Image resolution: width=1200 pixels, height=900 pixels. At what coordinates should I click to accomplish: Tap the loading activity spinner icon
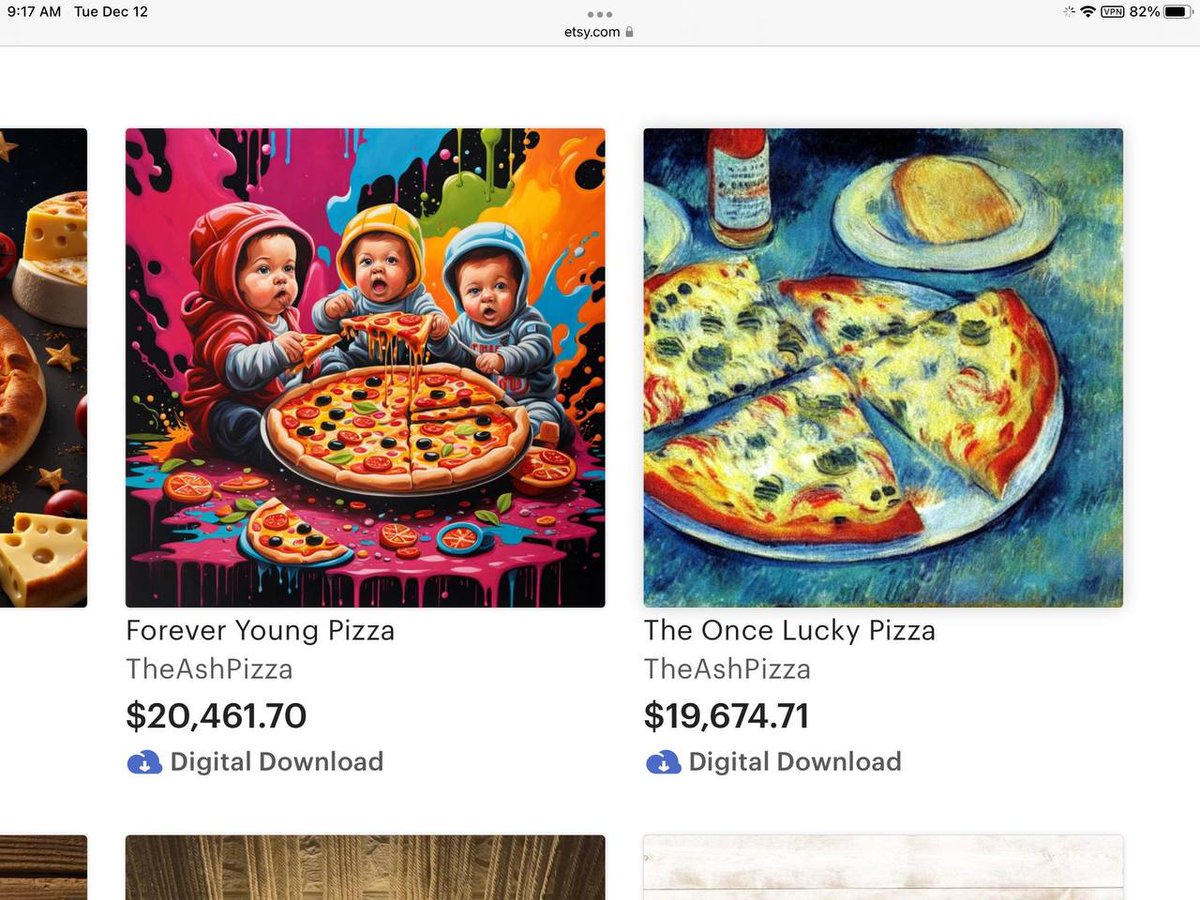pos(1068,12)
